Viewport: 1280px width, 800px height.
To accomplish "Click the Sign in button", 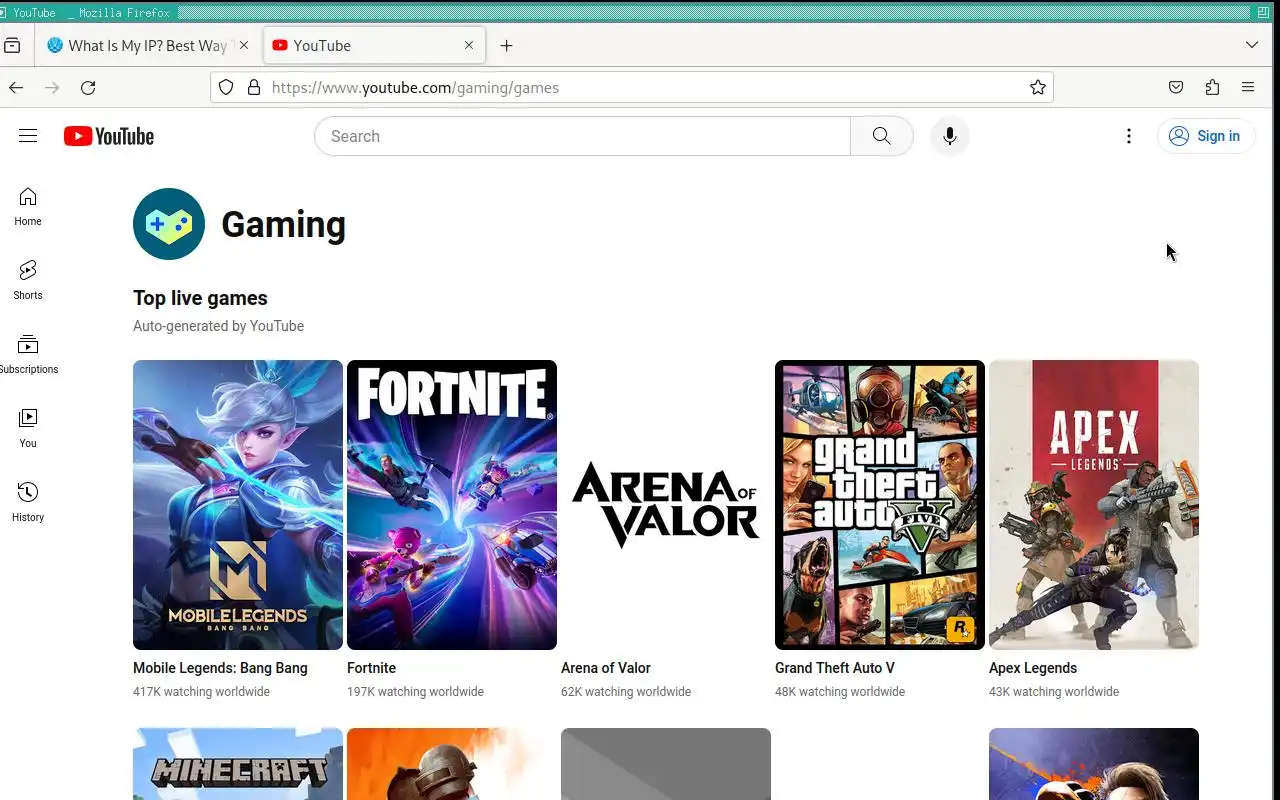I will [x=1206, y=136].
